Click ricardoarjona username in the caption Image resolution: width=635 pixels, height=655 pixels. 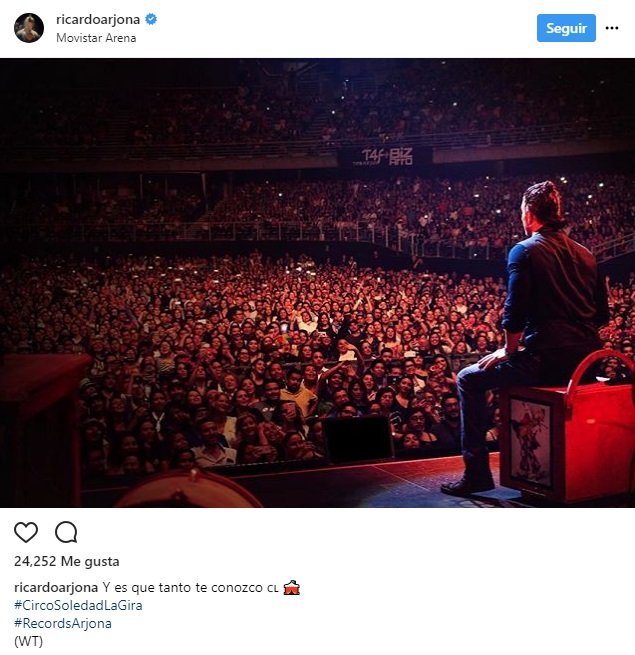(x=56, y=588)
